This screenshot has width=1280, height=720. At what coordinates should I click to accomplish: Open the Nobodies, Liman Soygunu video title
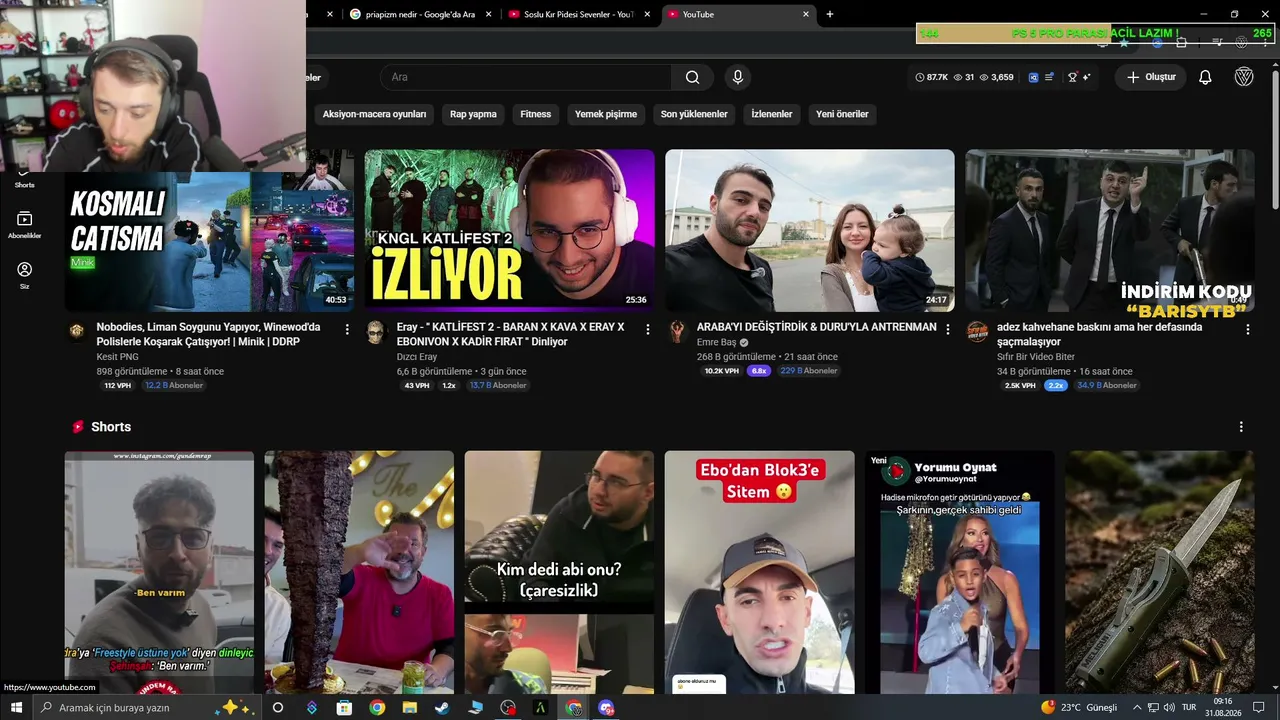(x=208, y=334)
